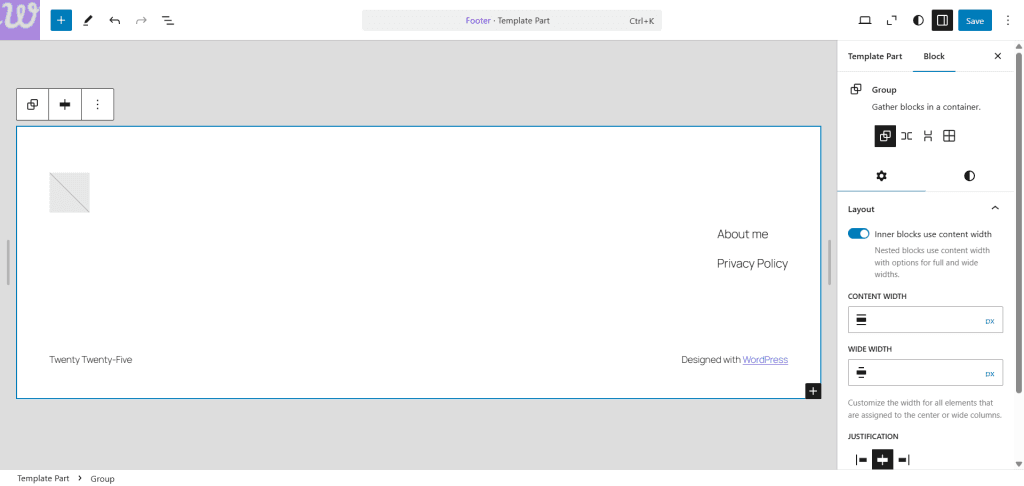Open the device preview (View) icon

coord(865,20)
